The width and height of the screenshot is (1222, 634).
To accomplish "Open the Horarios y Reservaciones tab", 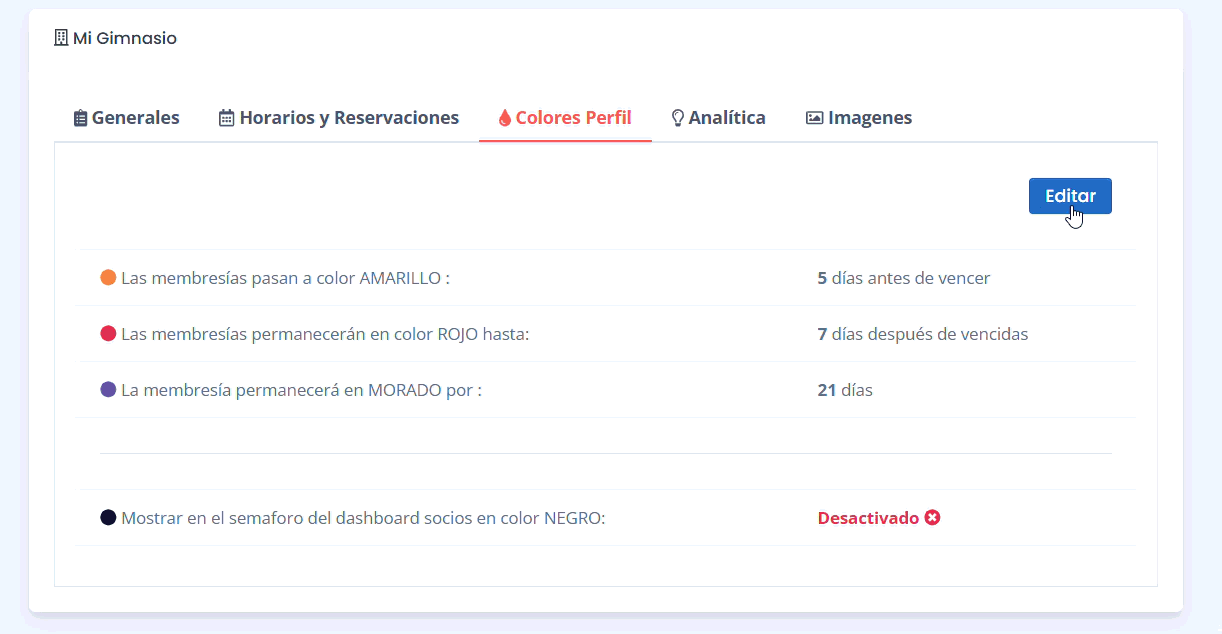I will tap(349, 118).
